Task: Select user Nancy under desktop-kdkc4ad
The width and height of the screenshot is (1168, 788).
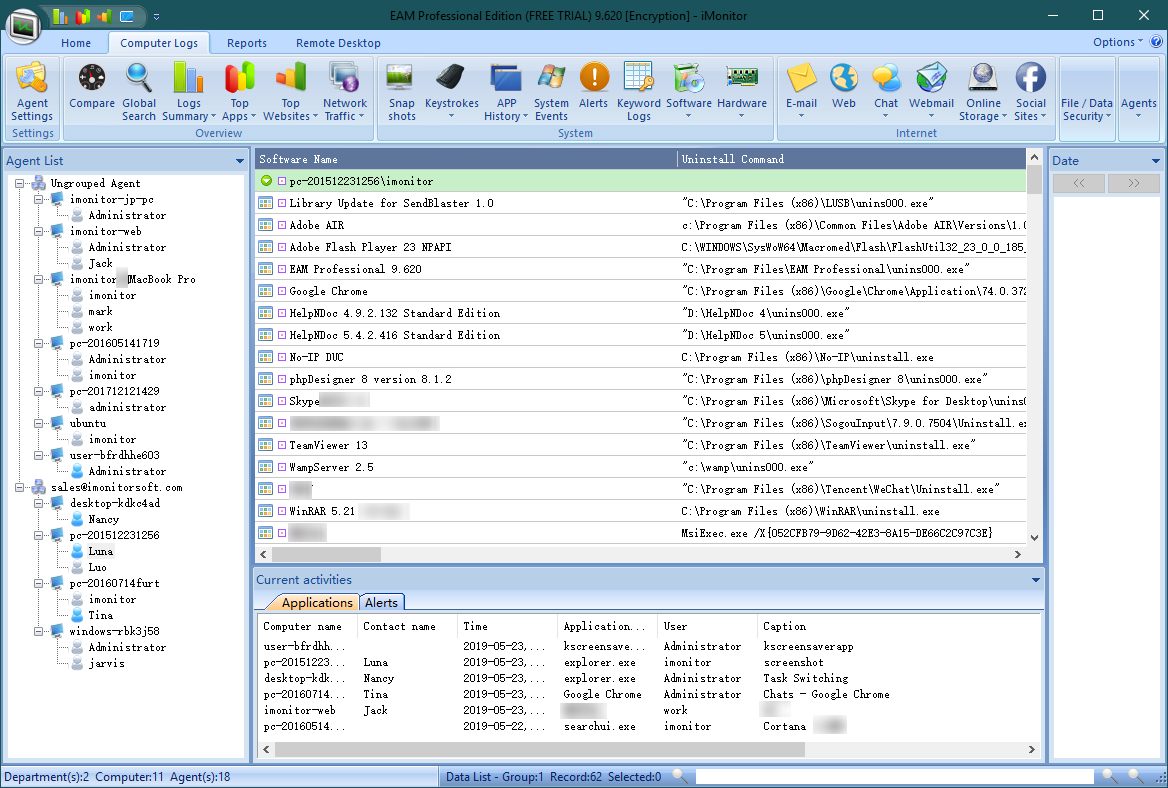Action: 104,519
